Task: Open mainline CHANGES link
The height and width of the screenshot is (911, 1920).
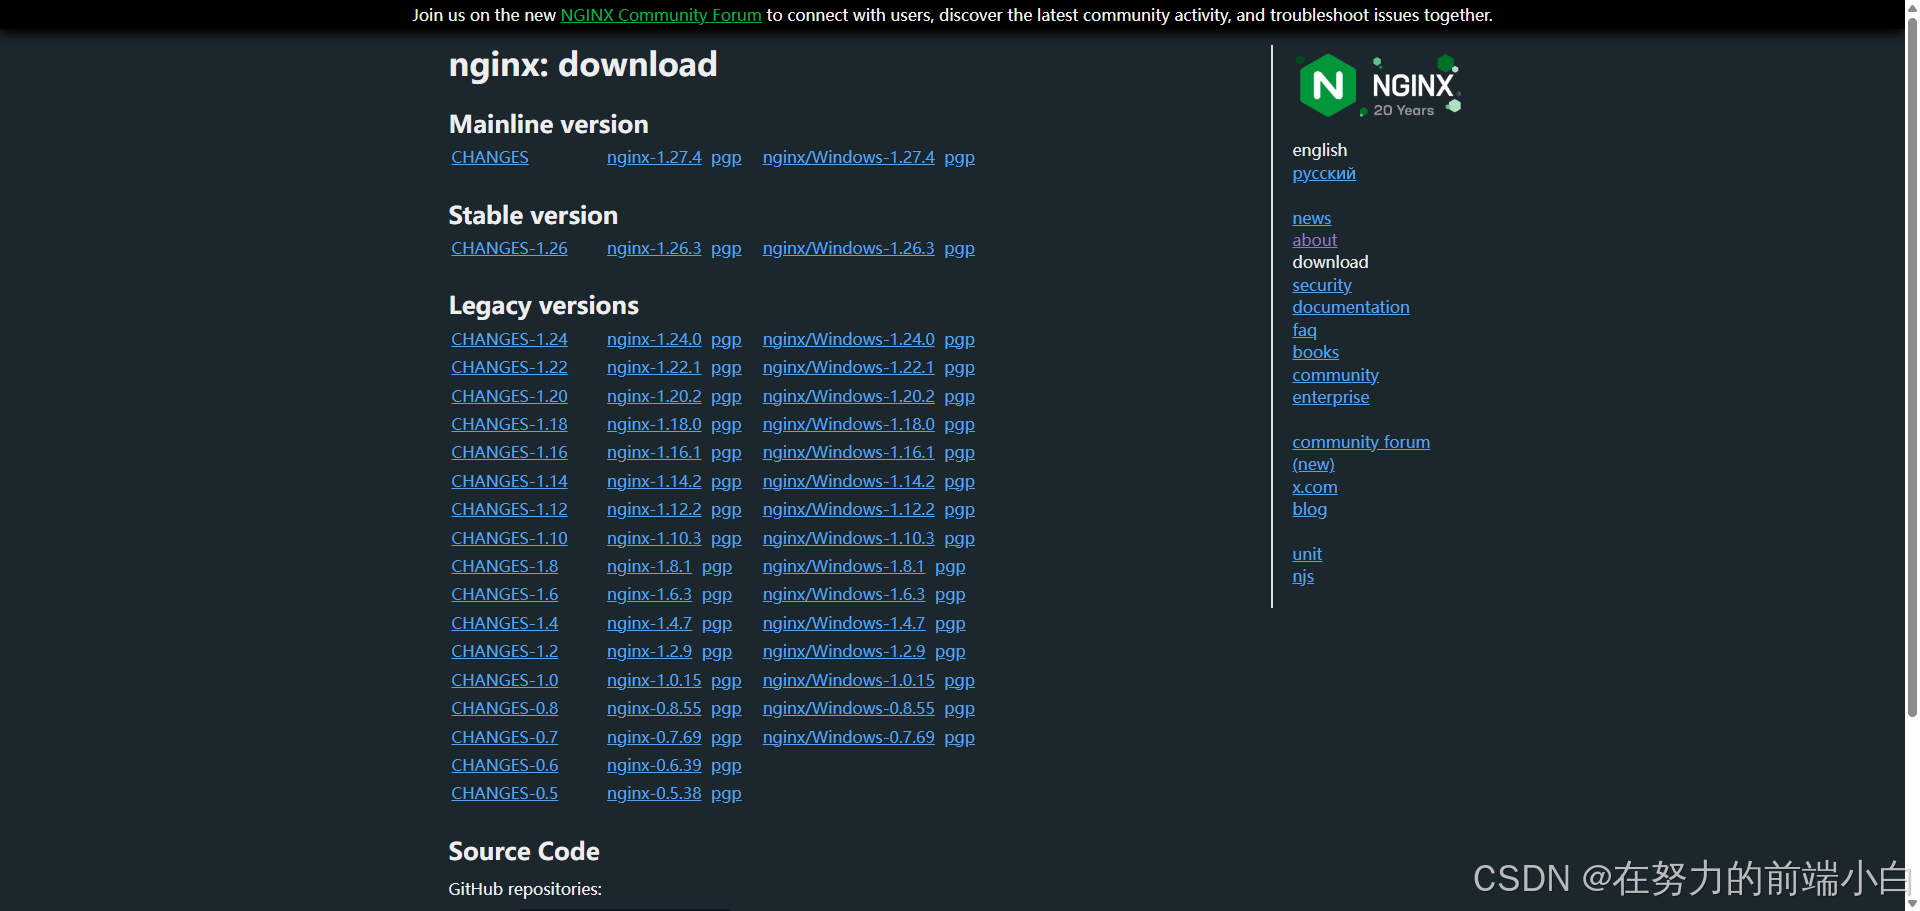Action: [490, 157]
